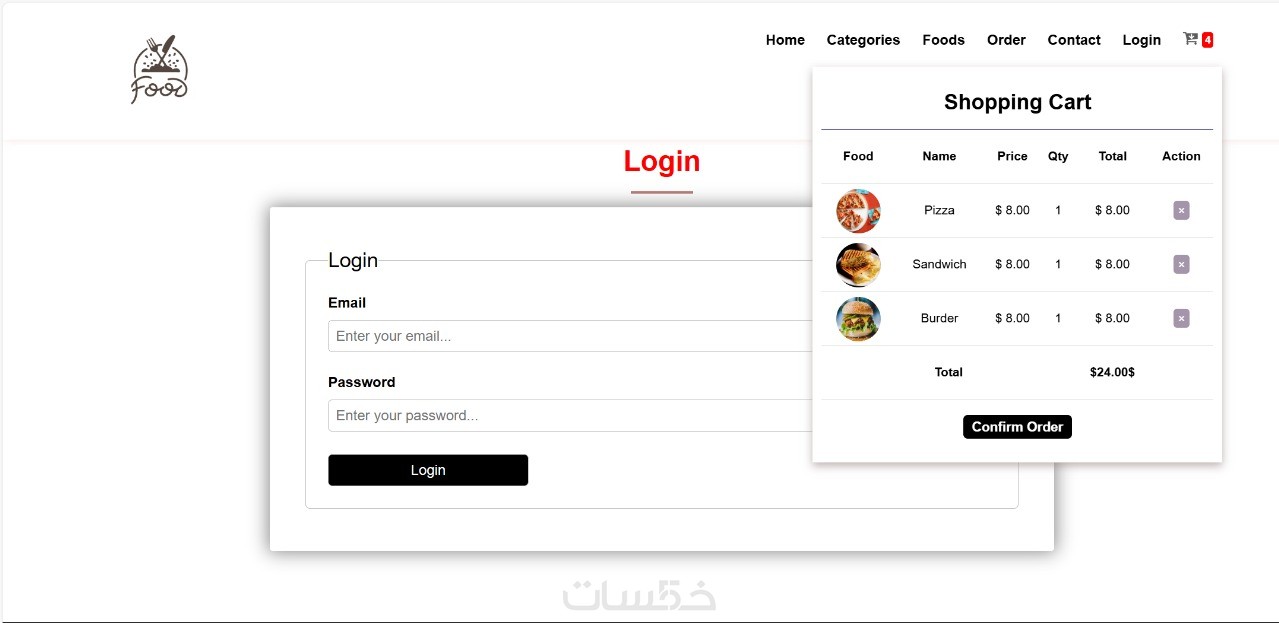The image size is (1279, 623).
Task: Open the Categories menu item
Action: 863,40
